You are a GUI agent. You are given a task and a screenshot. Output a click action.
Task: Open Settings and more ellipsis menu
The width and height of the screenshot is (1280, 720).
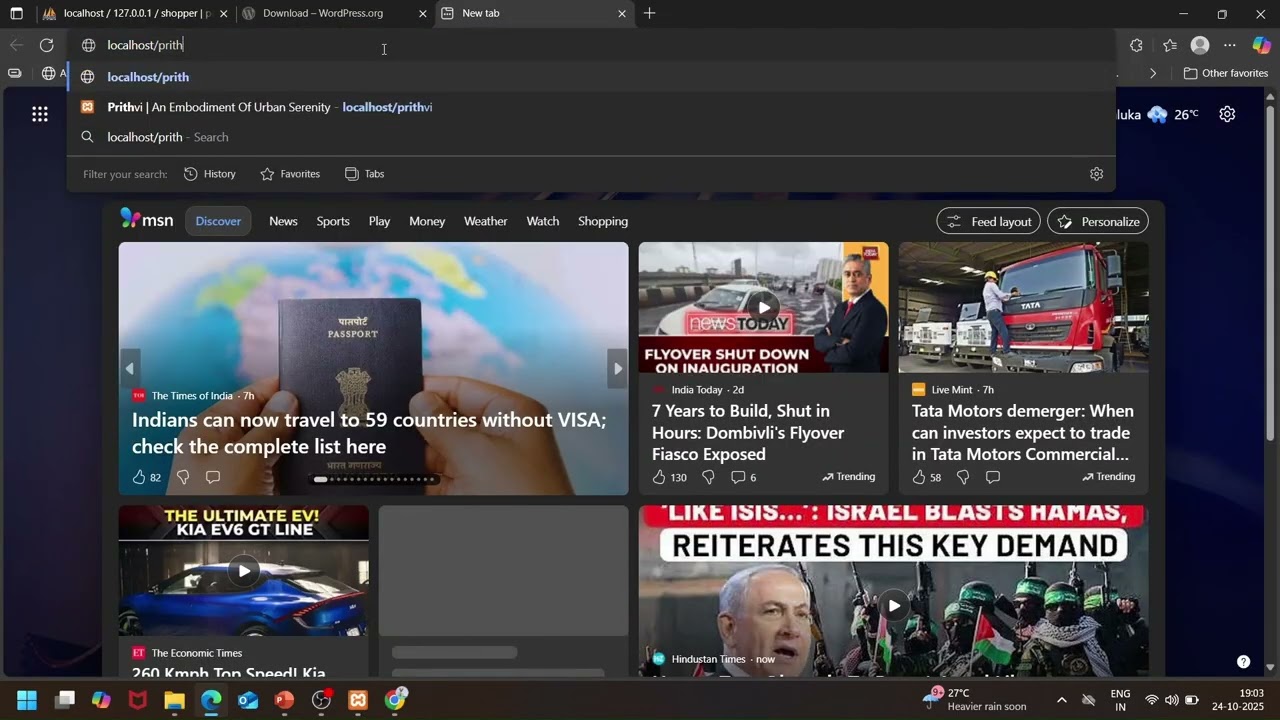pyautogui.click(x=1230, y=45)
